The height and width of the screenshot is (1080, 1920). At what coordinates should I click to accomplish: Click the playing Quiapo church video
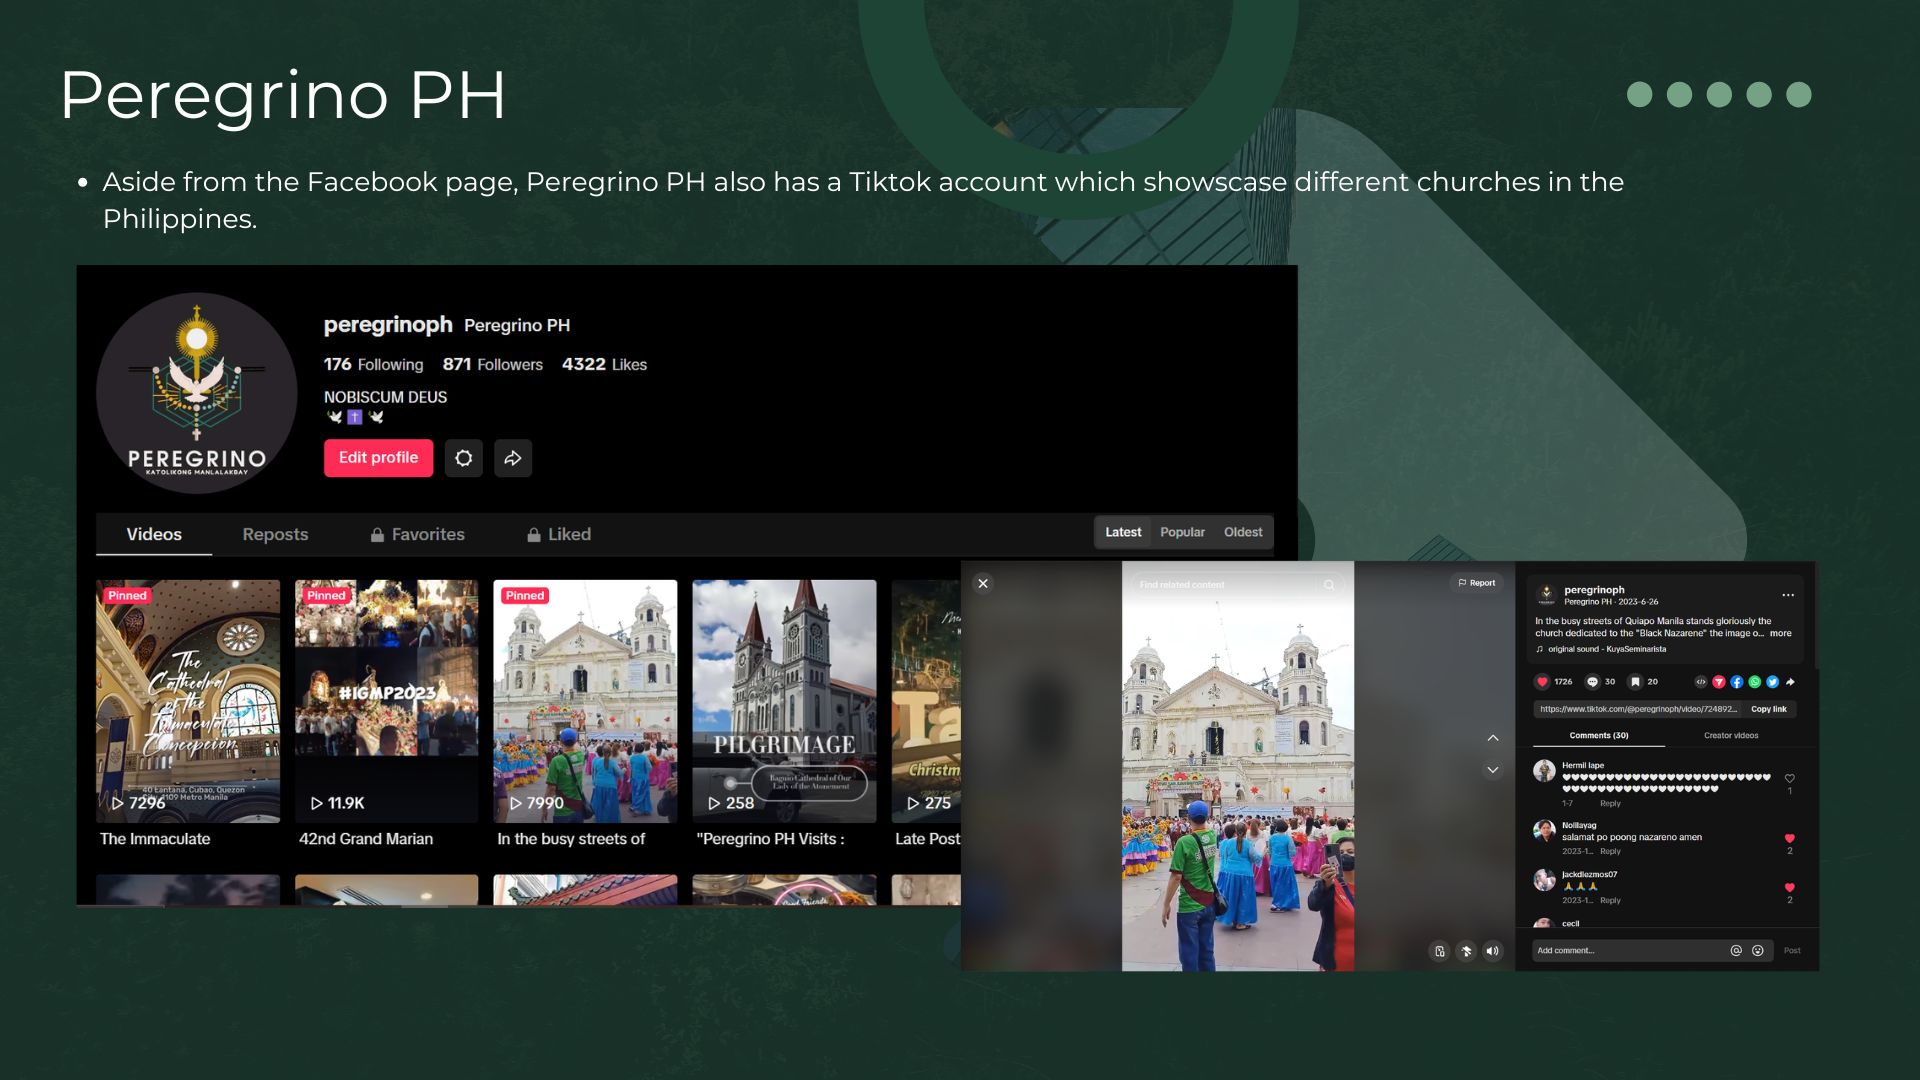[x=1238, y=766]
